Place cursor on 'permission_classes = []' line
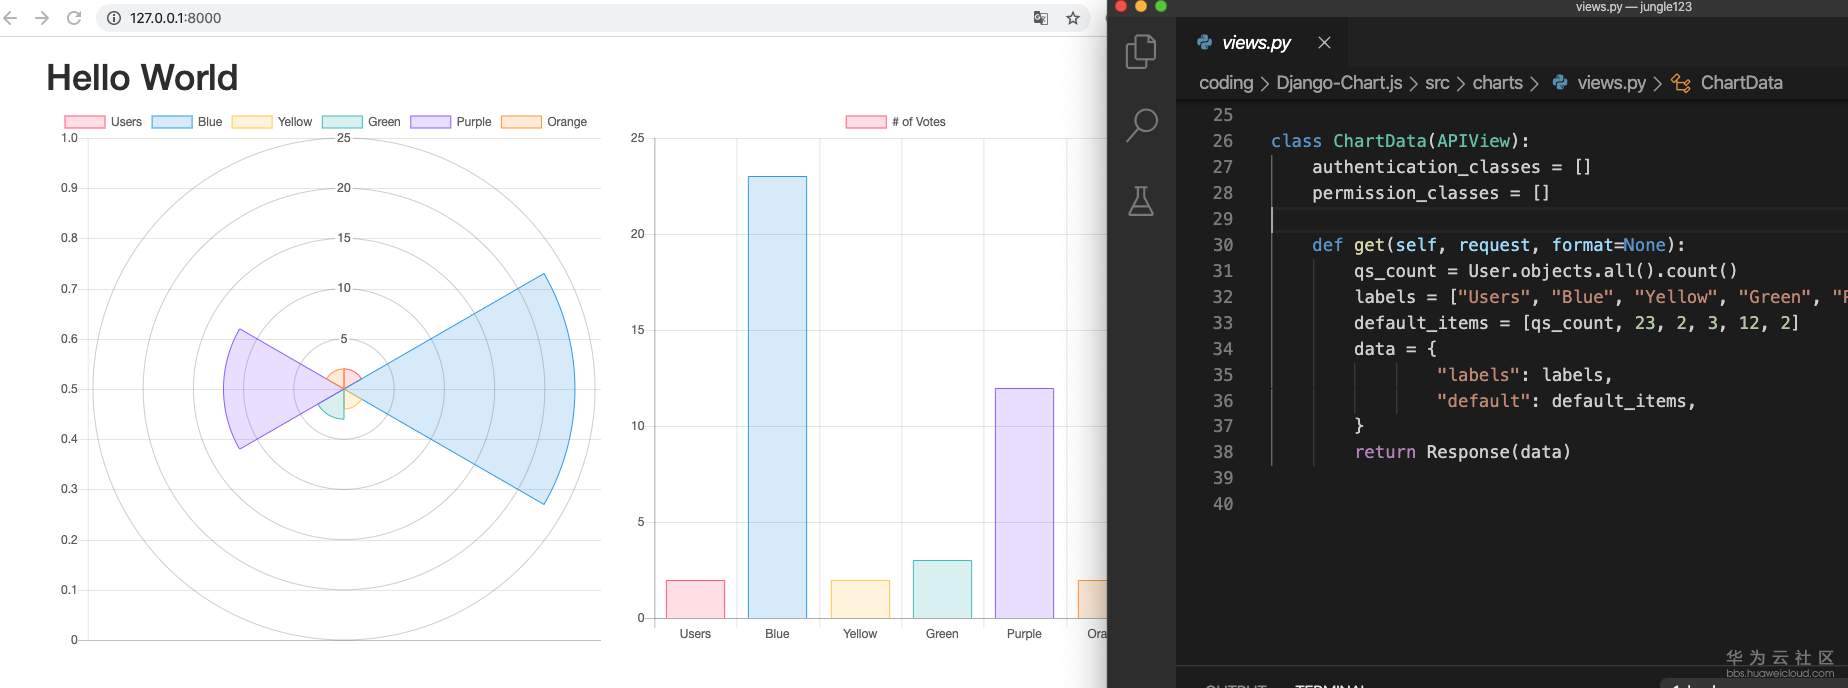The width and height of the screenshot is (1848, 688). (x=1431, y=193)
